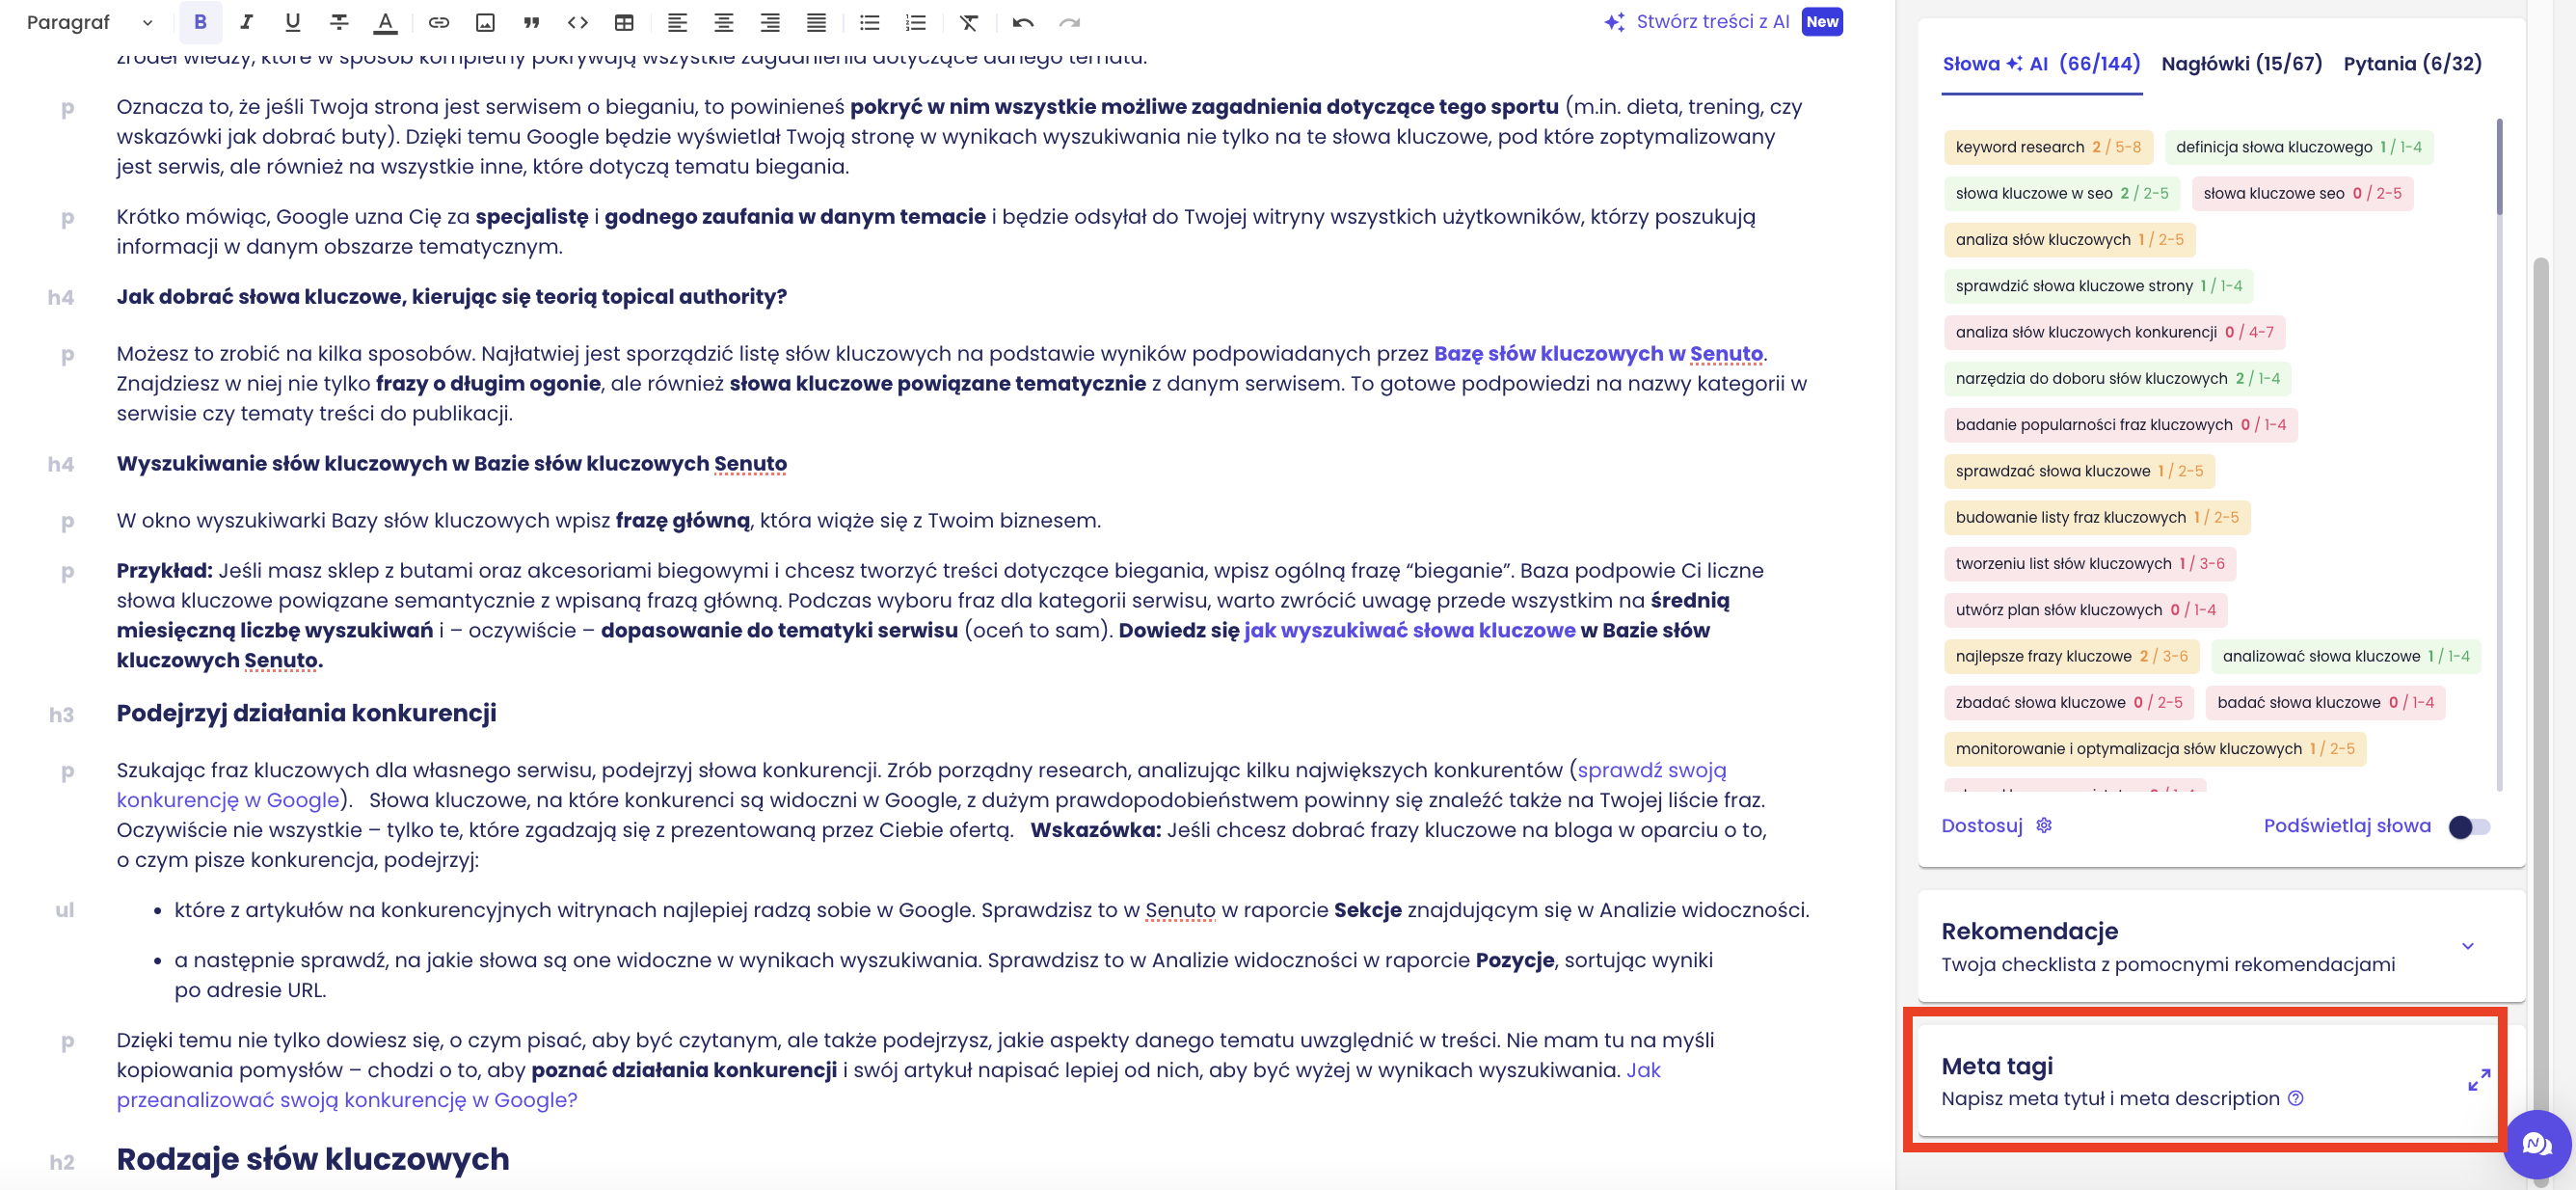Open the text color picker
The height and width of the screenshot is (1190, 2576).
click(x=385, y=22)
